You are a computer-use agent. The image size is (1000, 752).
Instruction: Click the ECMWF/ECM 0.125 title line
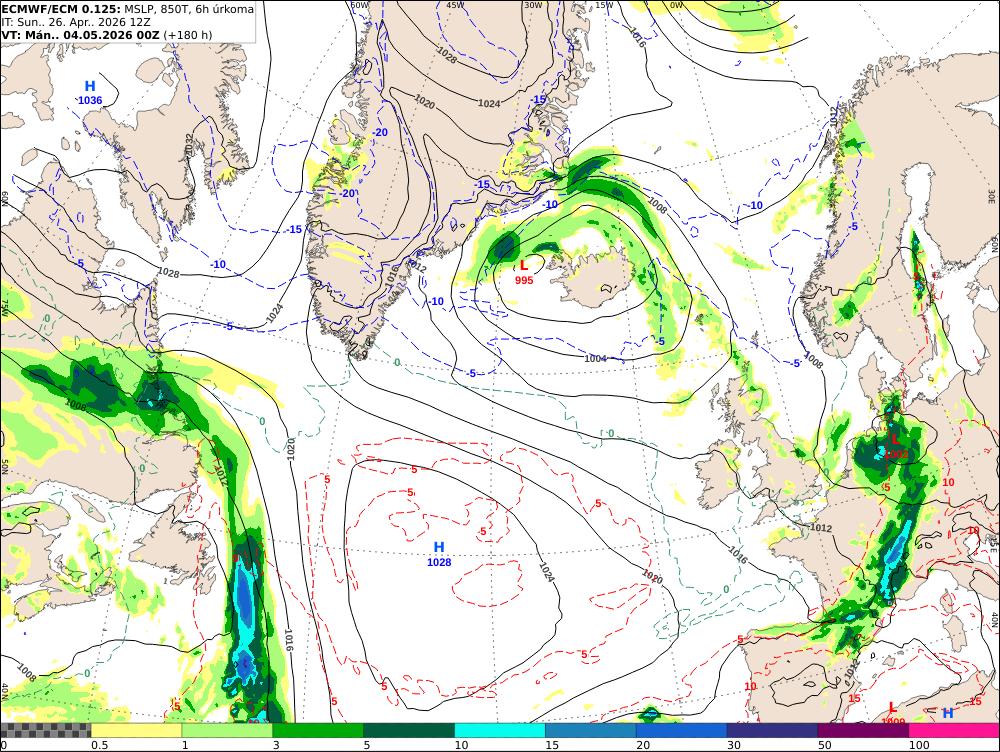128,9
